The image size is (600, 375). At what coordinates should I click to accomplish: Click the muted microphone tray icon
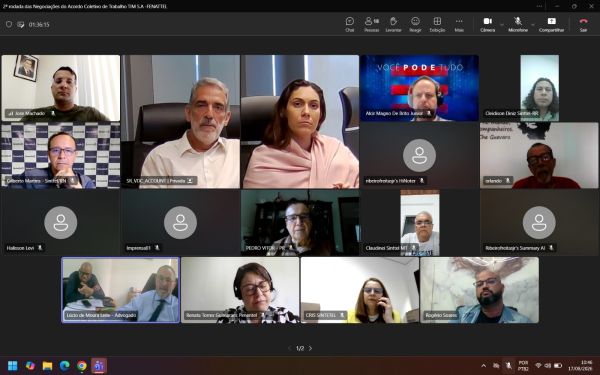pyautogui.click(x=508, y=365)
